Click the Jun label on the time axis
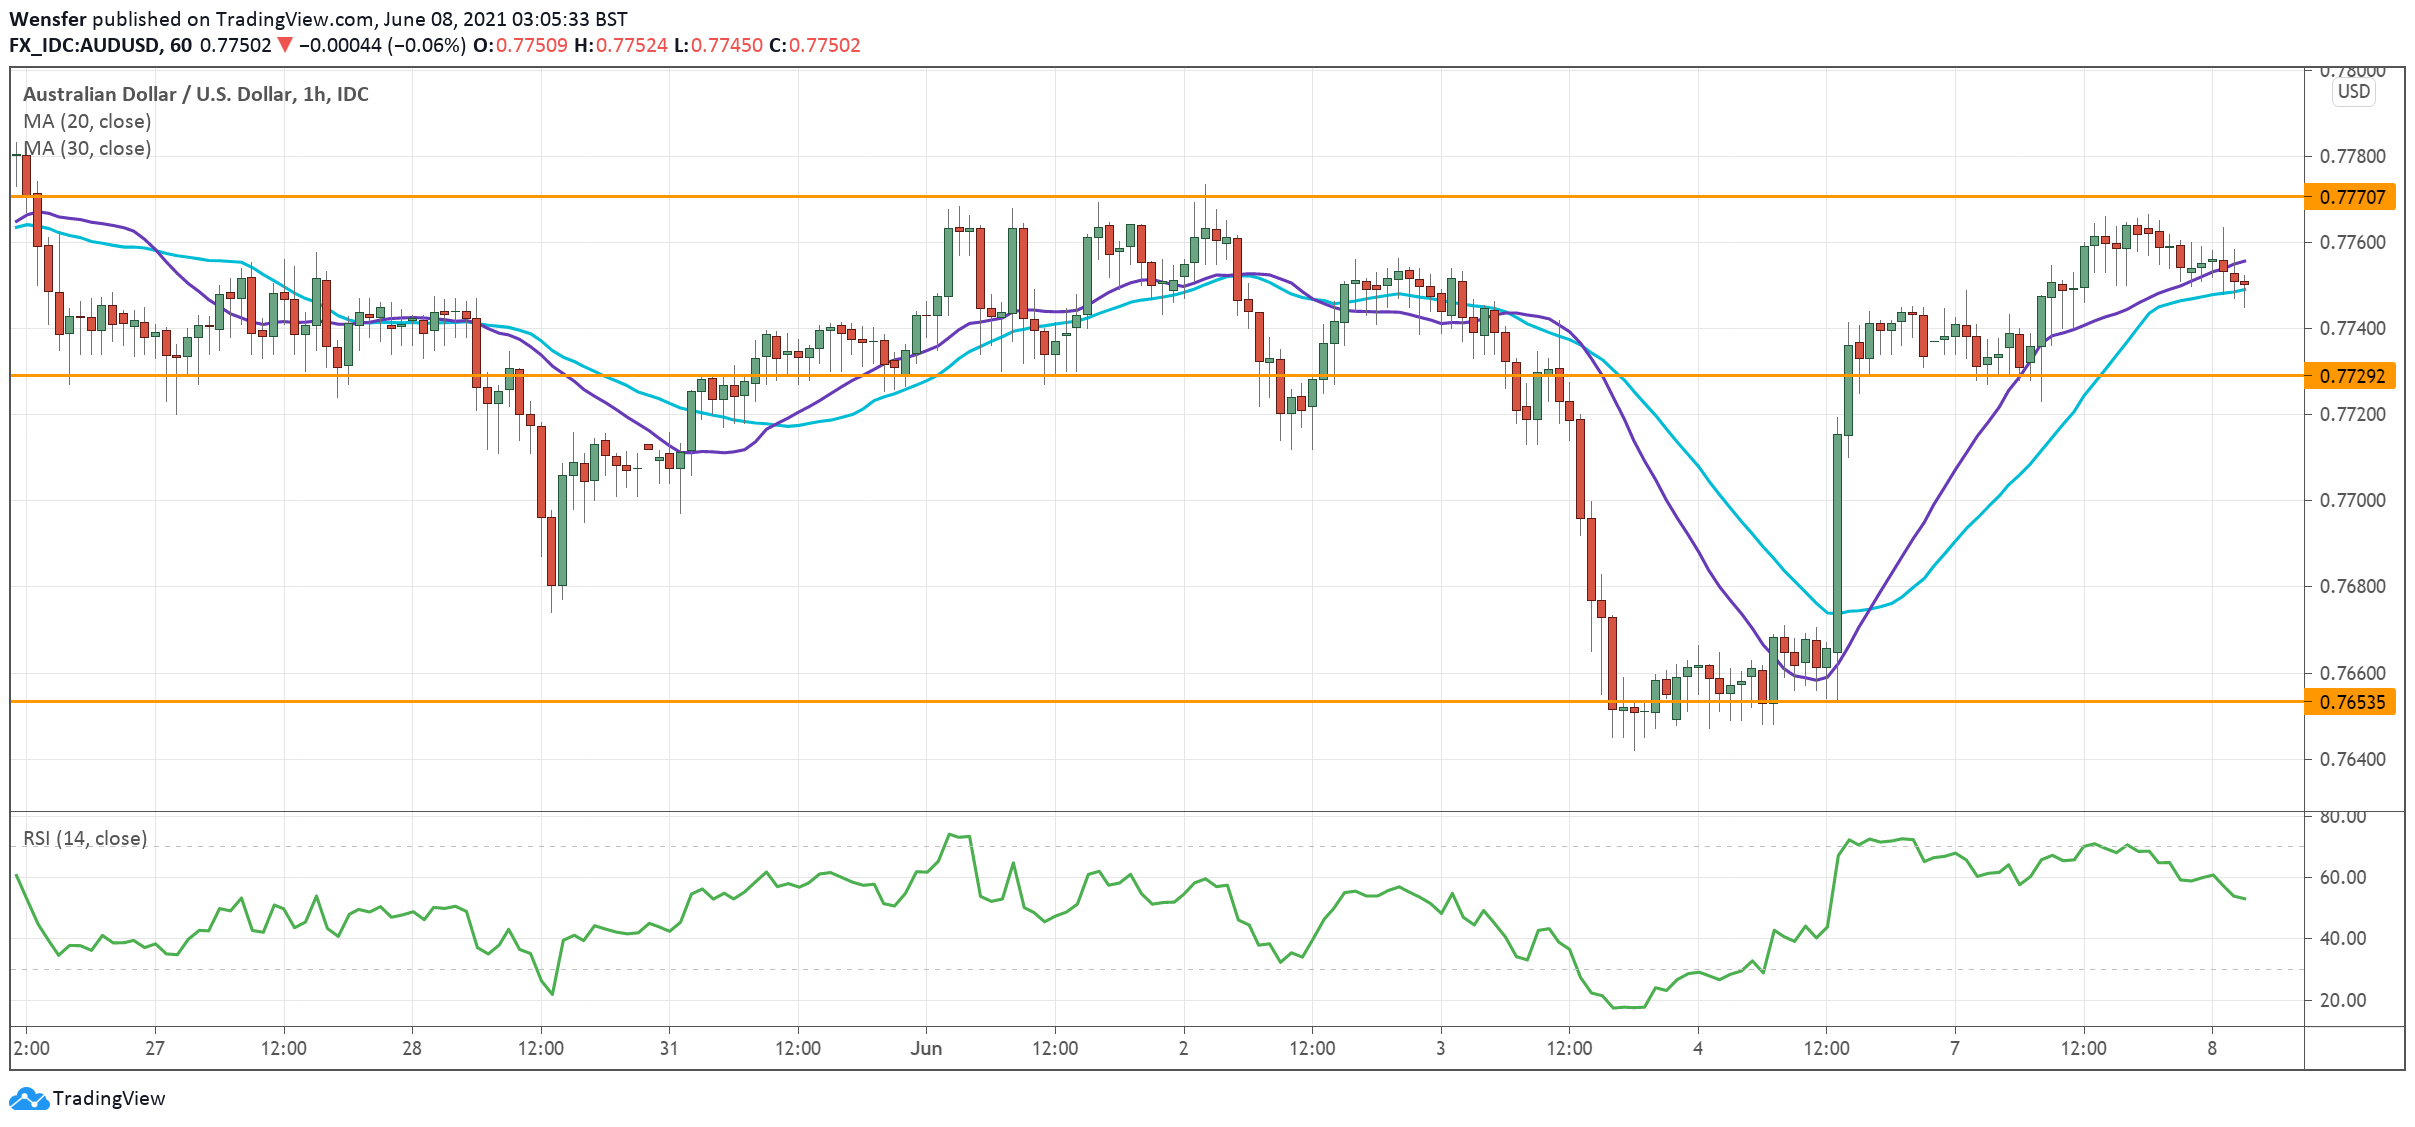The image size is (2415, 1127). coord(926,1048)
